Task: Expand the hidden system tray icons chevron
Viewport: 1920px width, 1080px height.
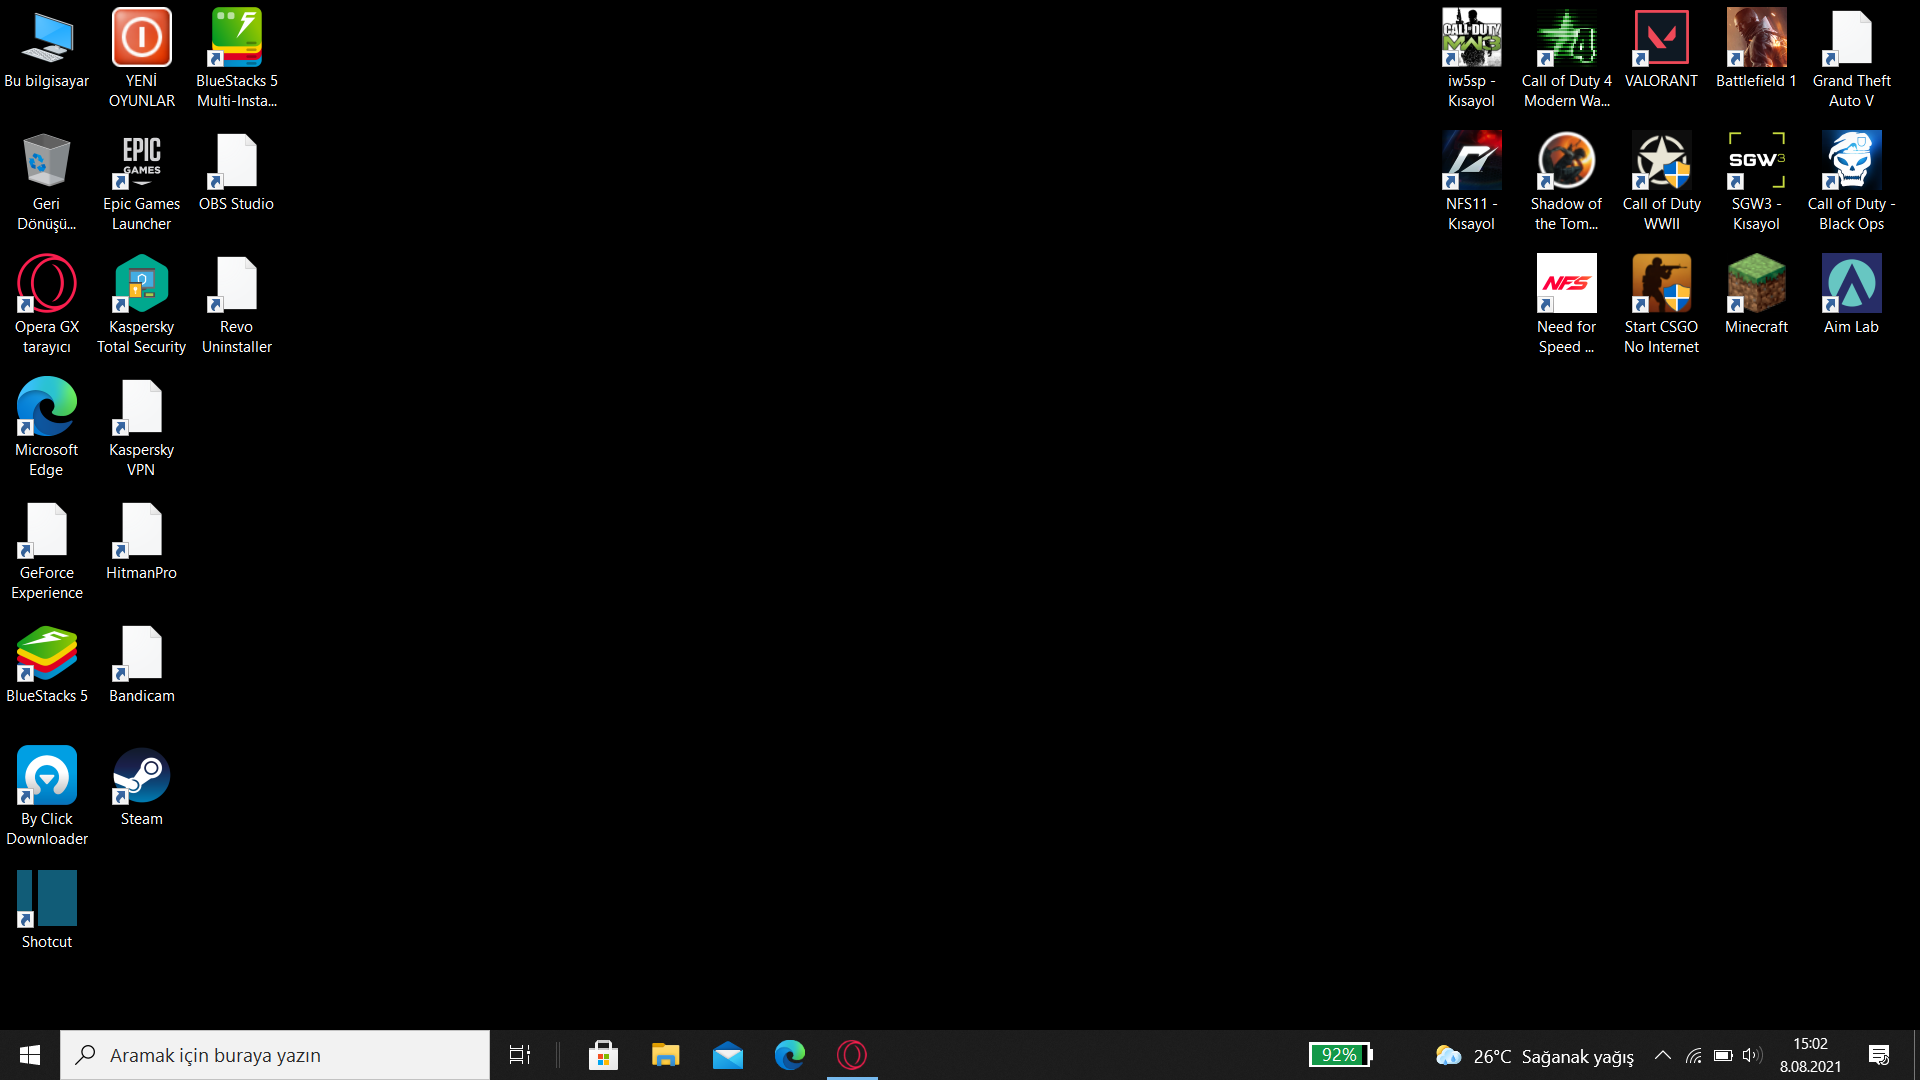Action: click(x=1662, y=1055)
